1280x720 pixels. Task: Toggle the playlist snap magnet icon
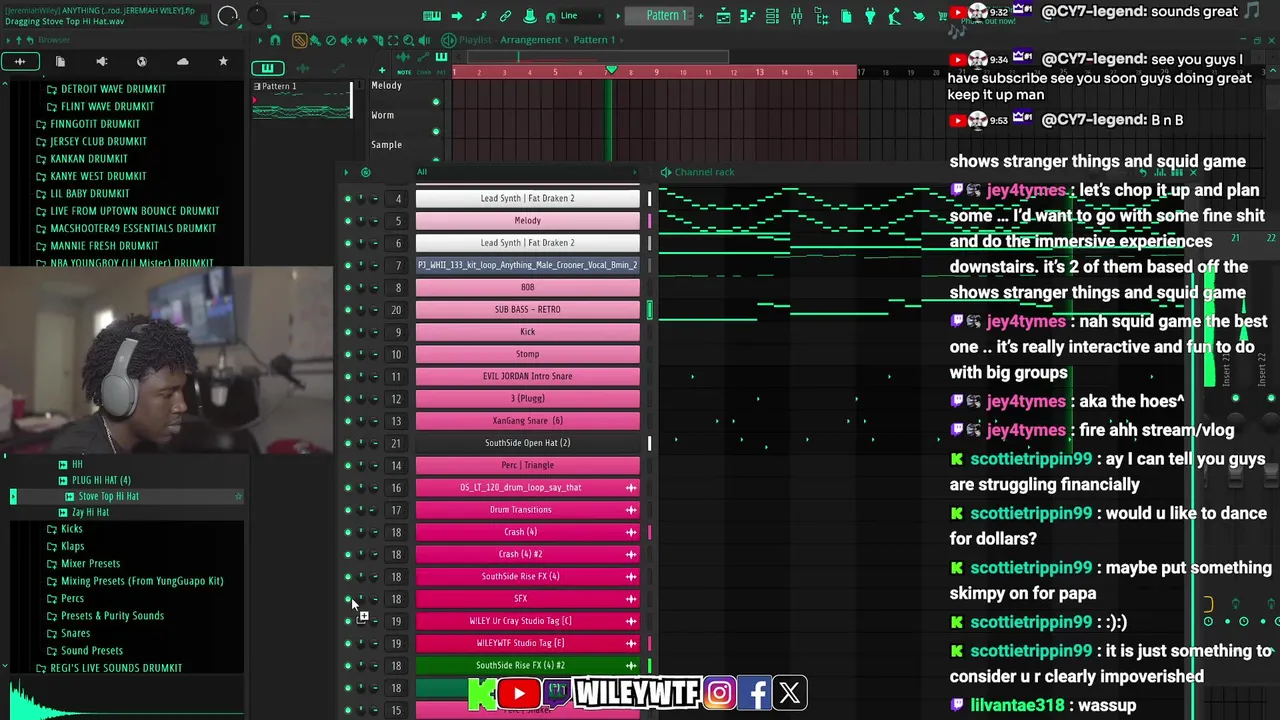tap(275, 40)
